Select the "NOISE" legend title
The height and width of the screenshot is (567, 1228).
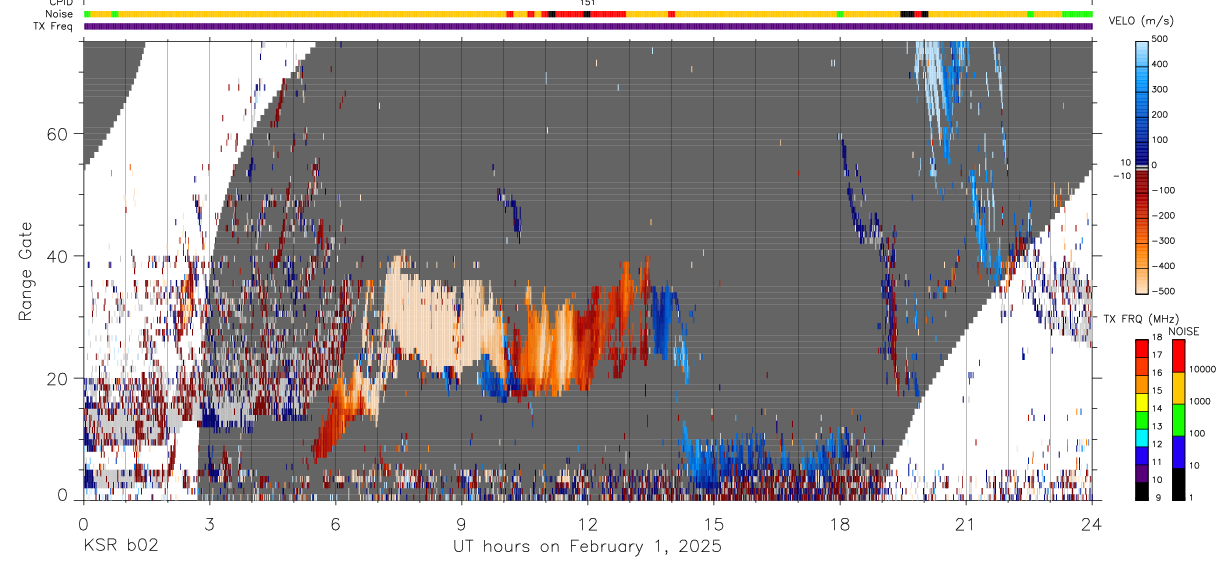click(1184, 332)
